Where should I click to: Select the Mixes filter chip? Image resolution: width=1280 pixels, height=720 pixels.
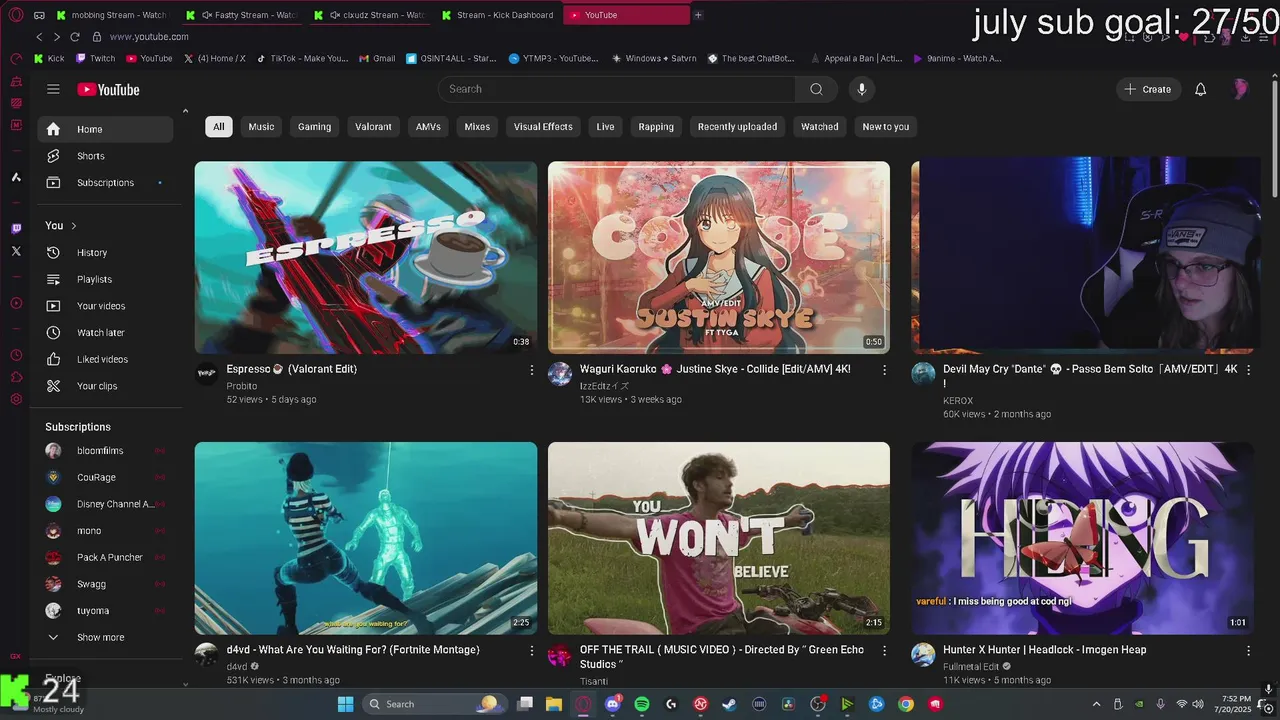[477, 127]
